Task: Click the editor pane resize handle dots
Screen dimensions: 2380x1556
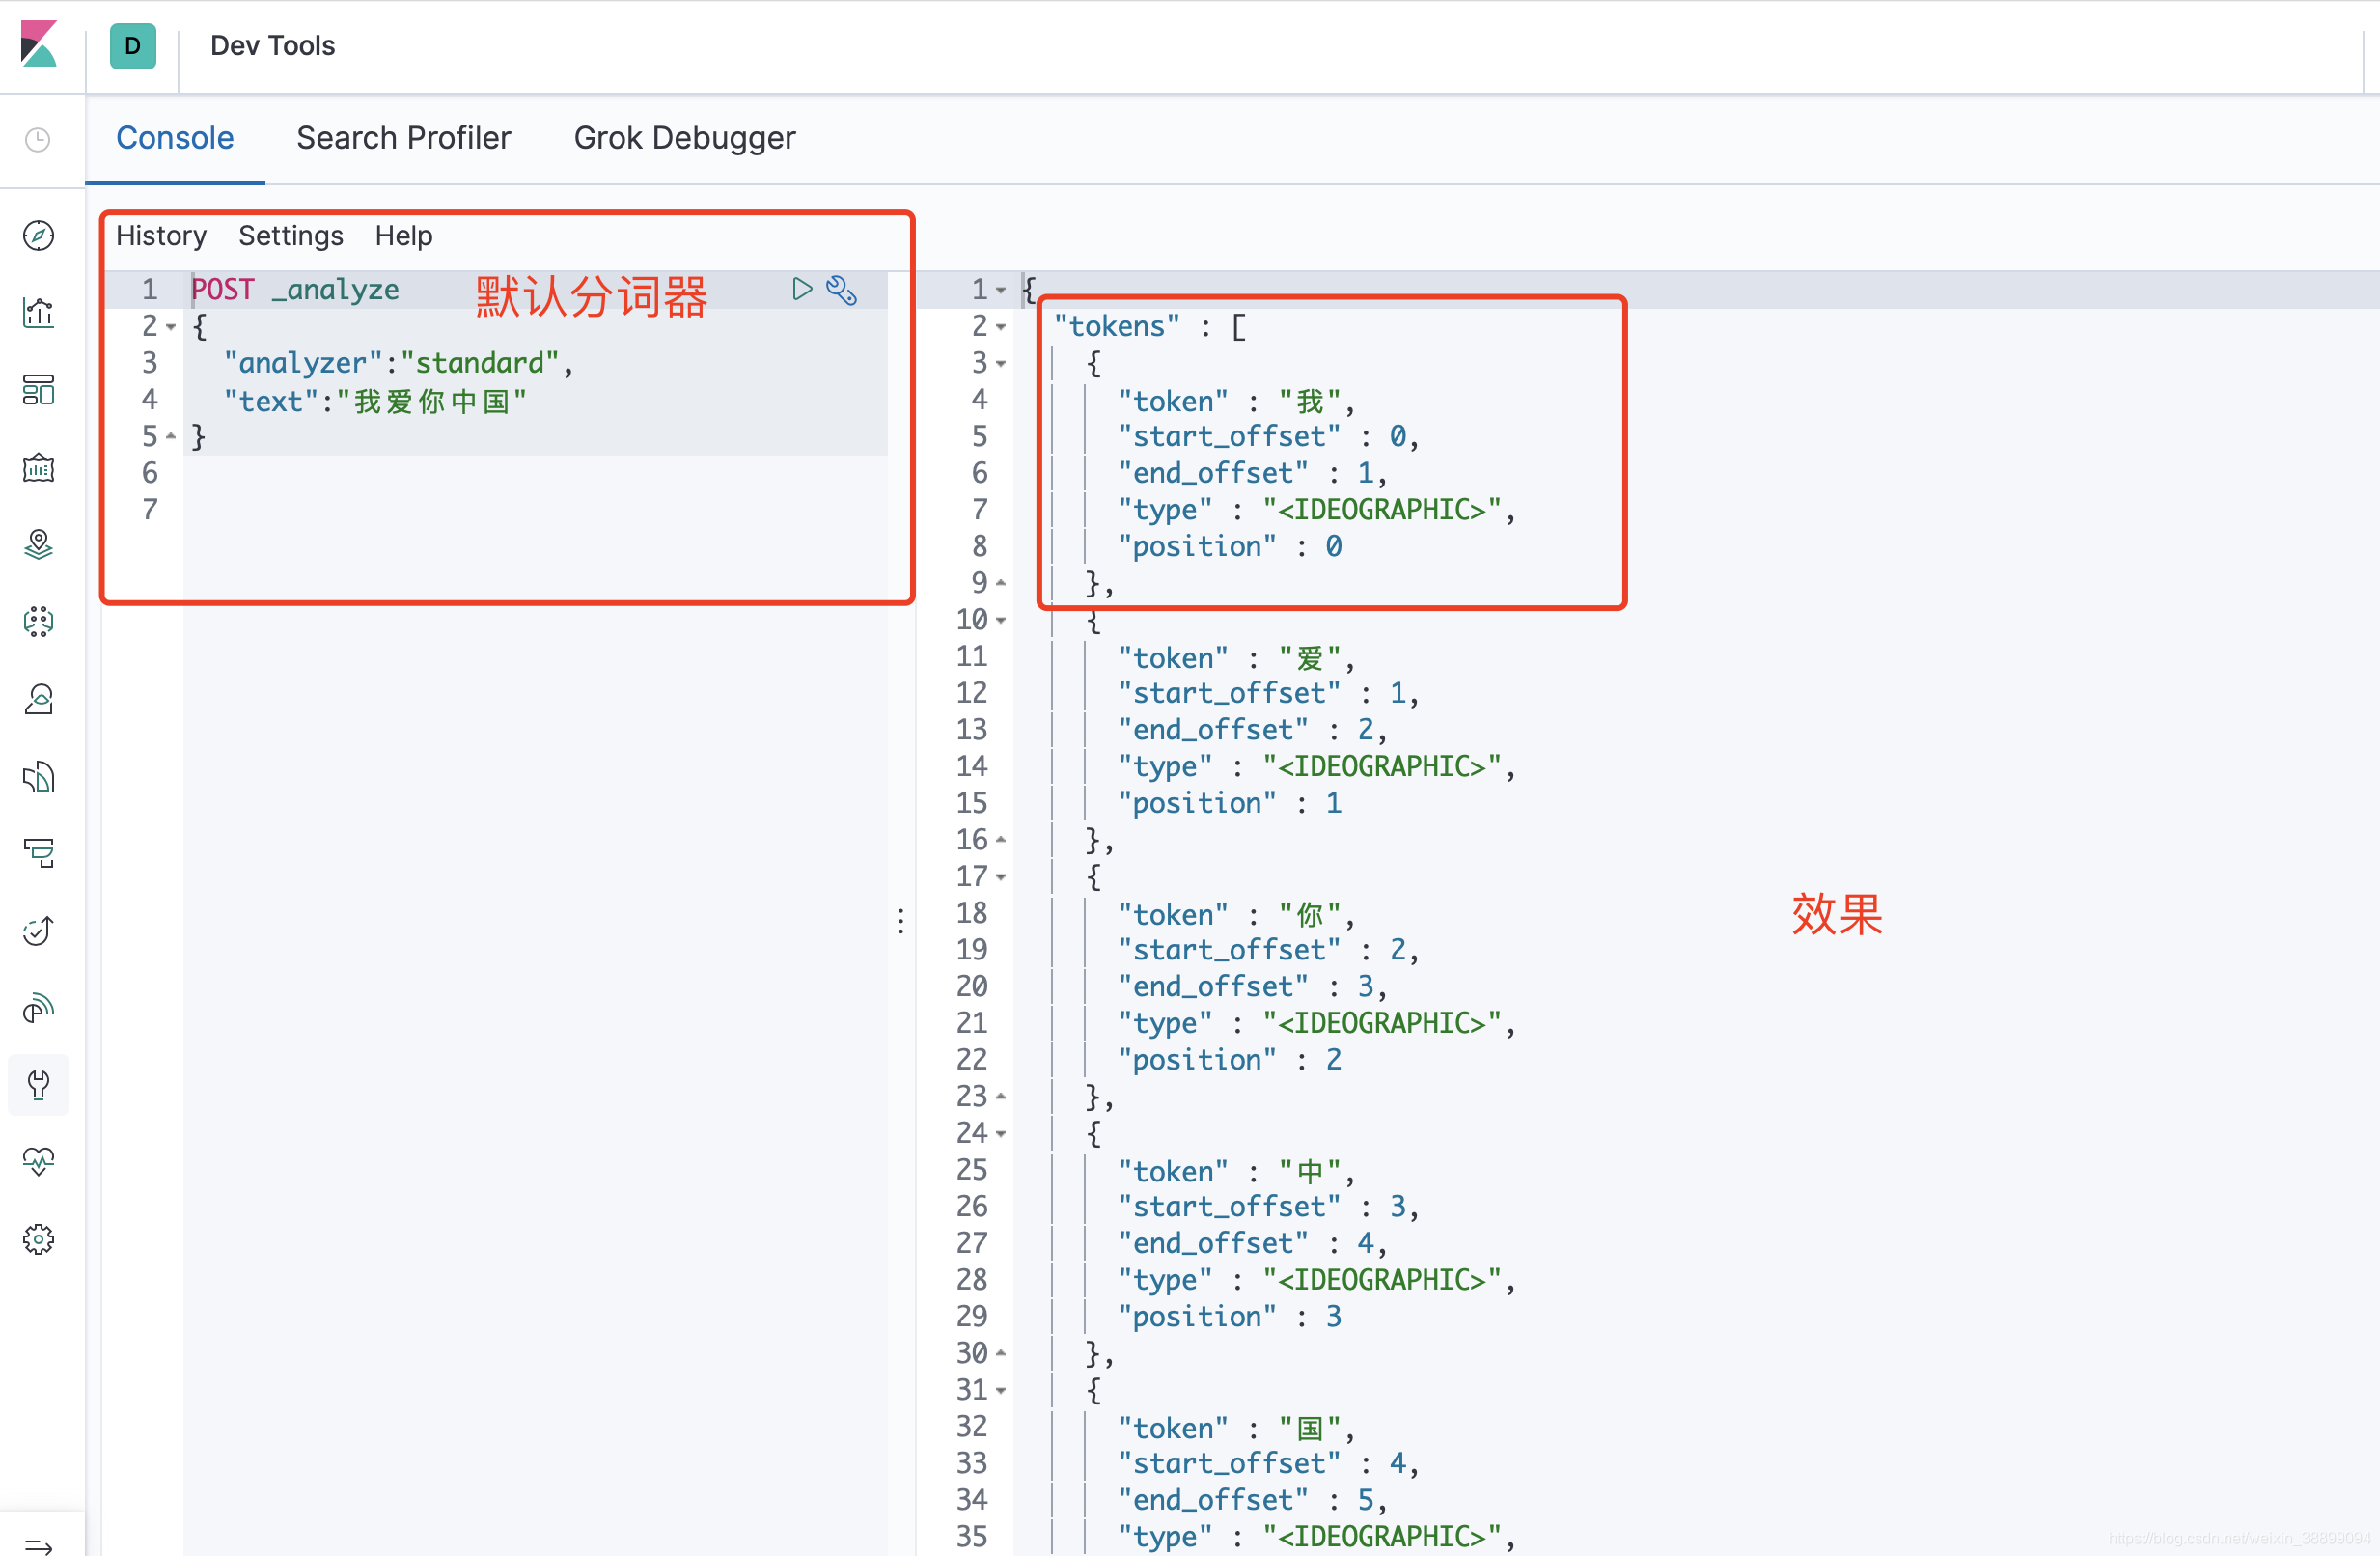Action: [901, 920]
